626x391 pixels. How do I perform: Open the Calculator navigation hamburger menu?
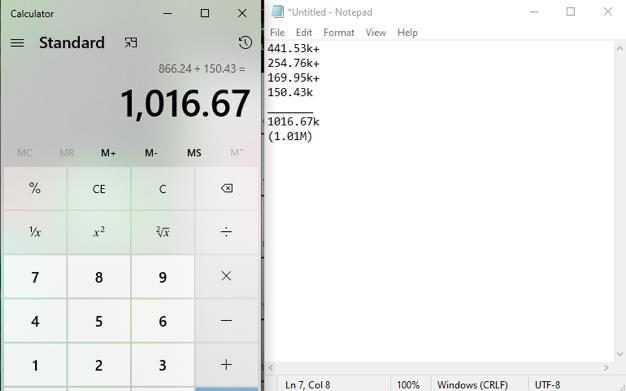pyautogui.click(x=17, y=43)
